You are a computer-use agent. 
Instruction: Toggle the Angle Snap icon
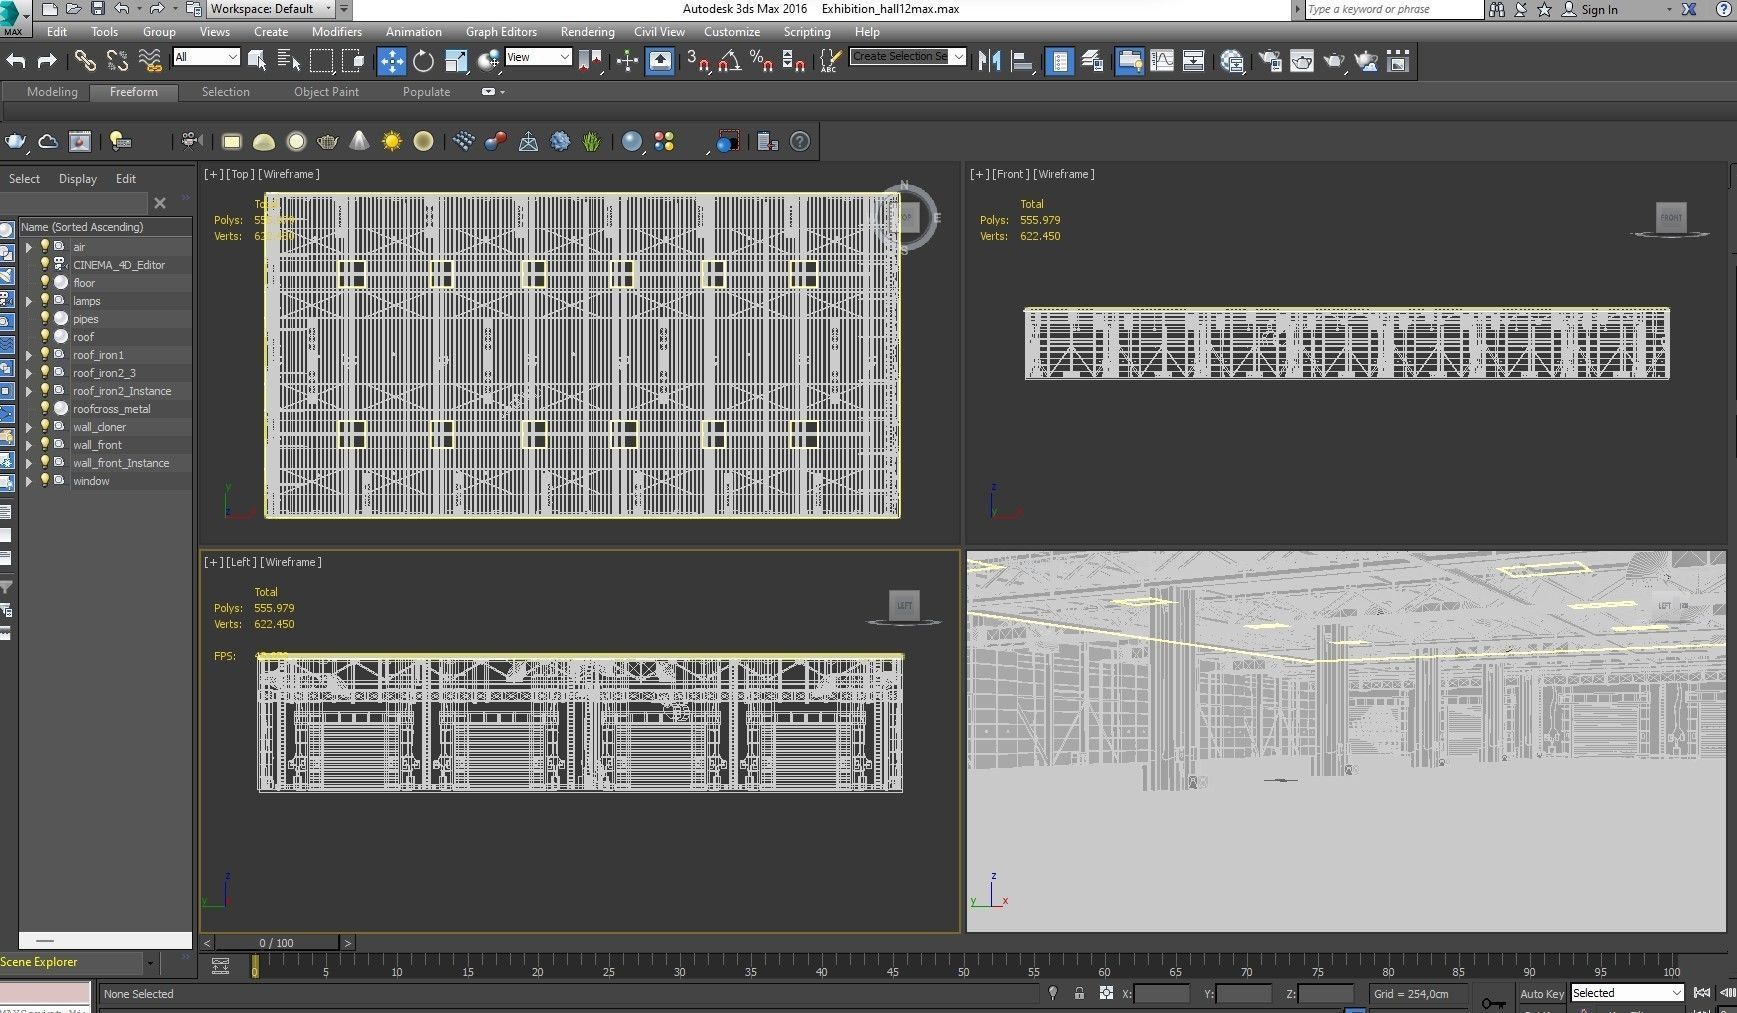pos(729,62)
